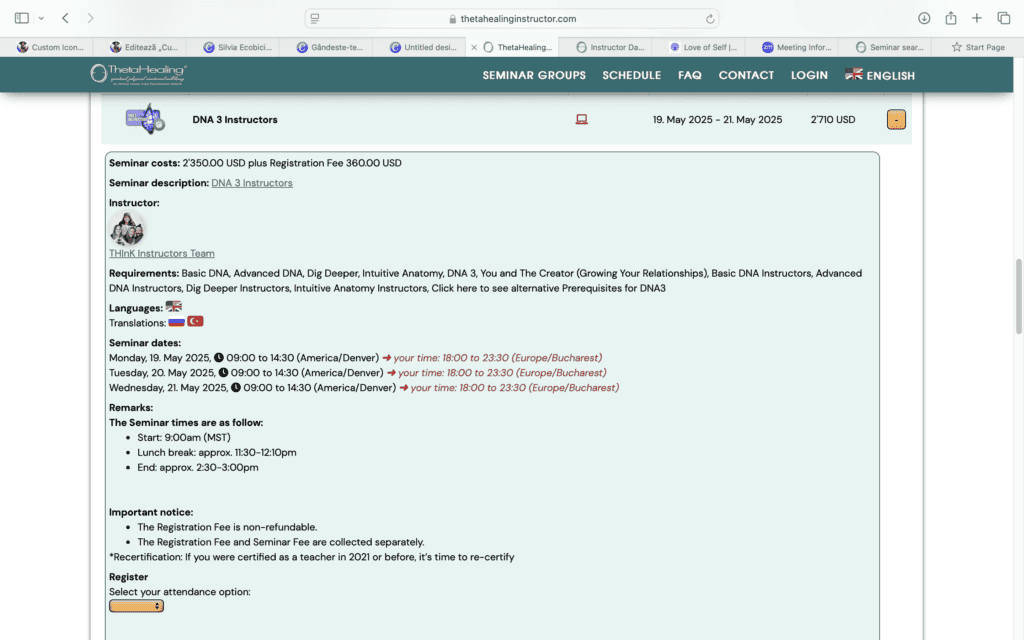Reload the page with the refresh icon
The width and height of the screenshot is (1024, 640).
[x=710, y=19]
